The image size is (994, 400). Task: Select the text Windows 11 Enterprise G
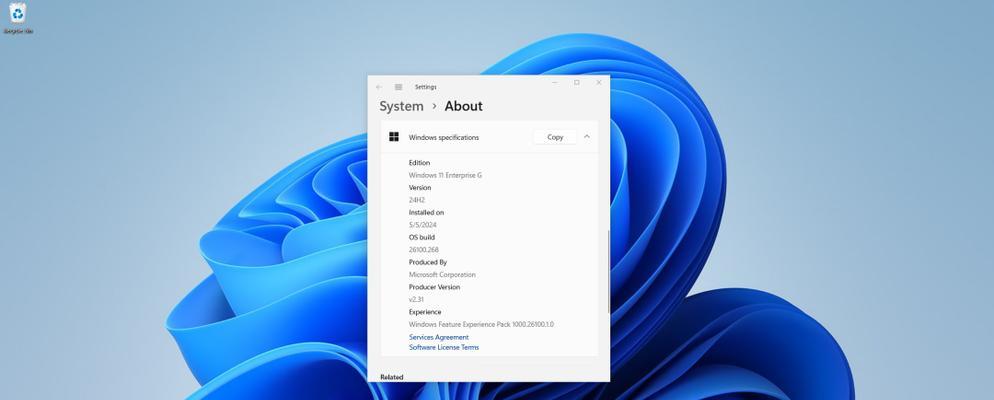(445, 175)
